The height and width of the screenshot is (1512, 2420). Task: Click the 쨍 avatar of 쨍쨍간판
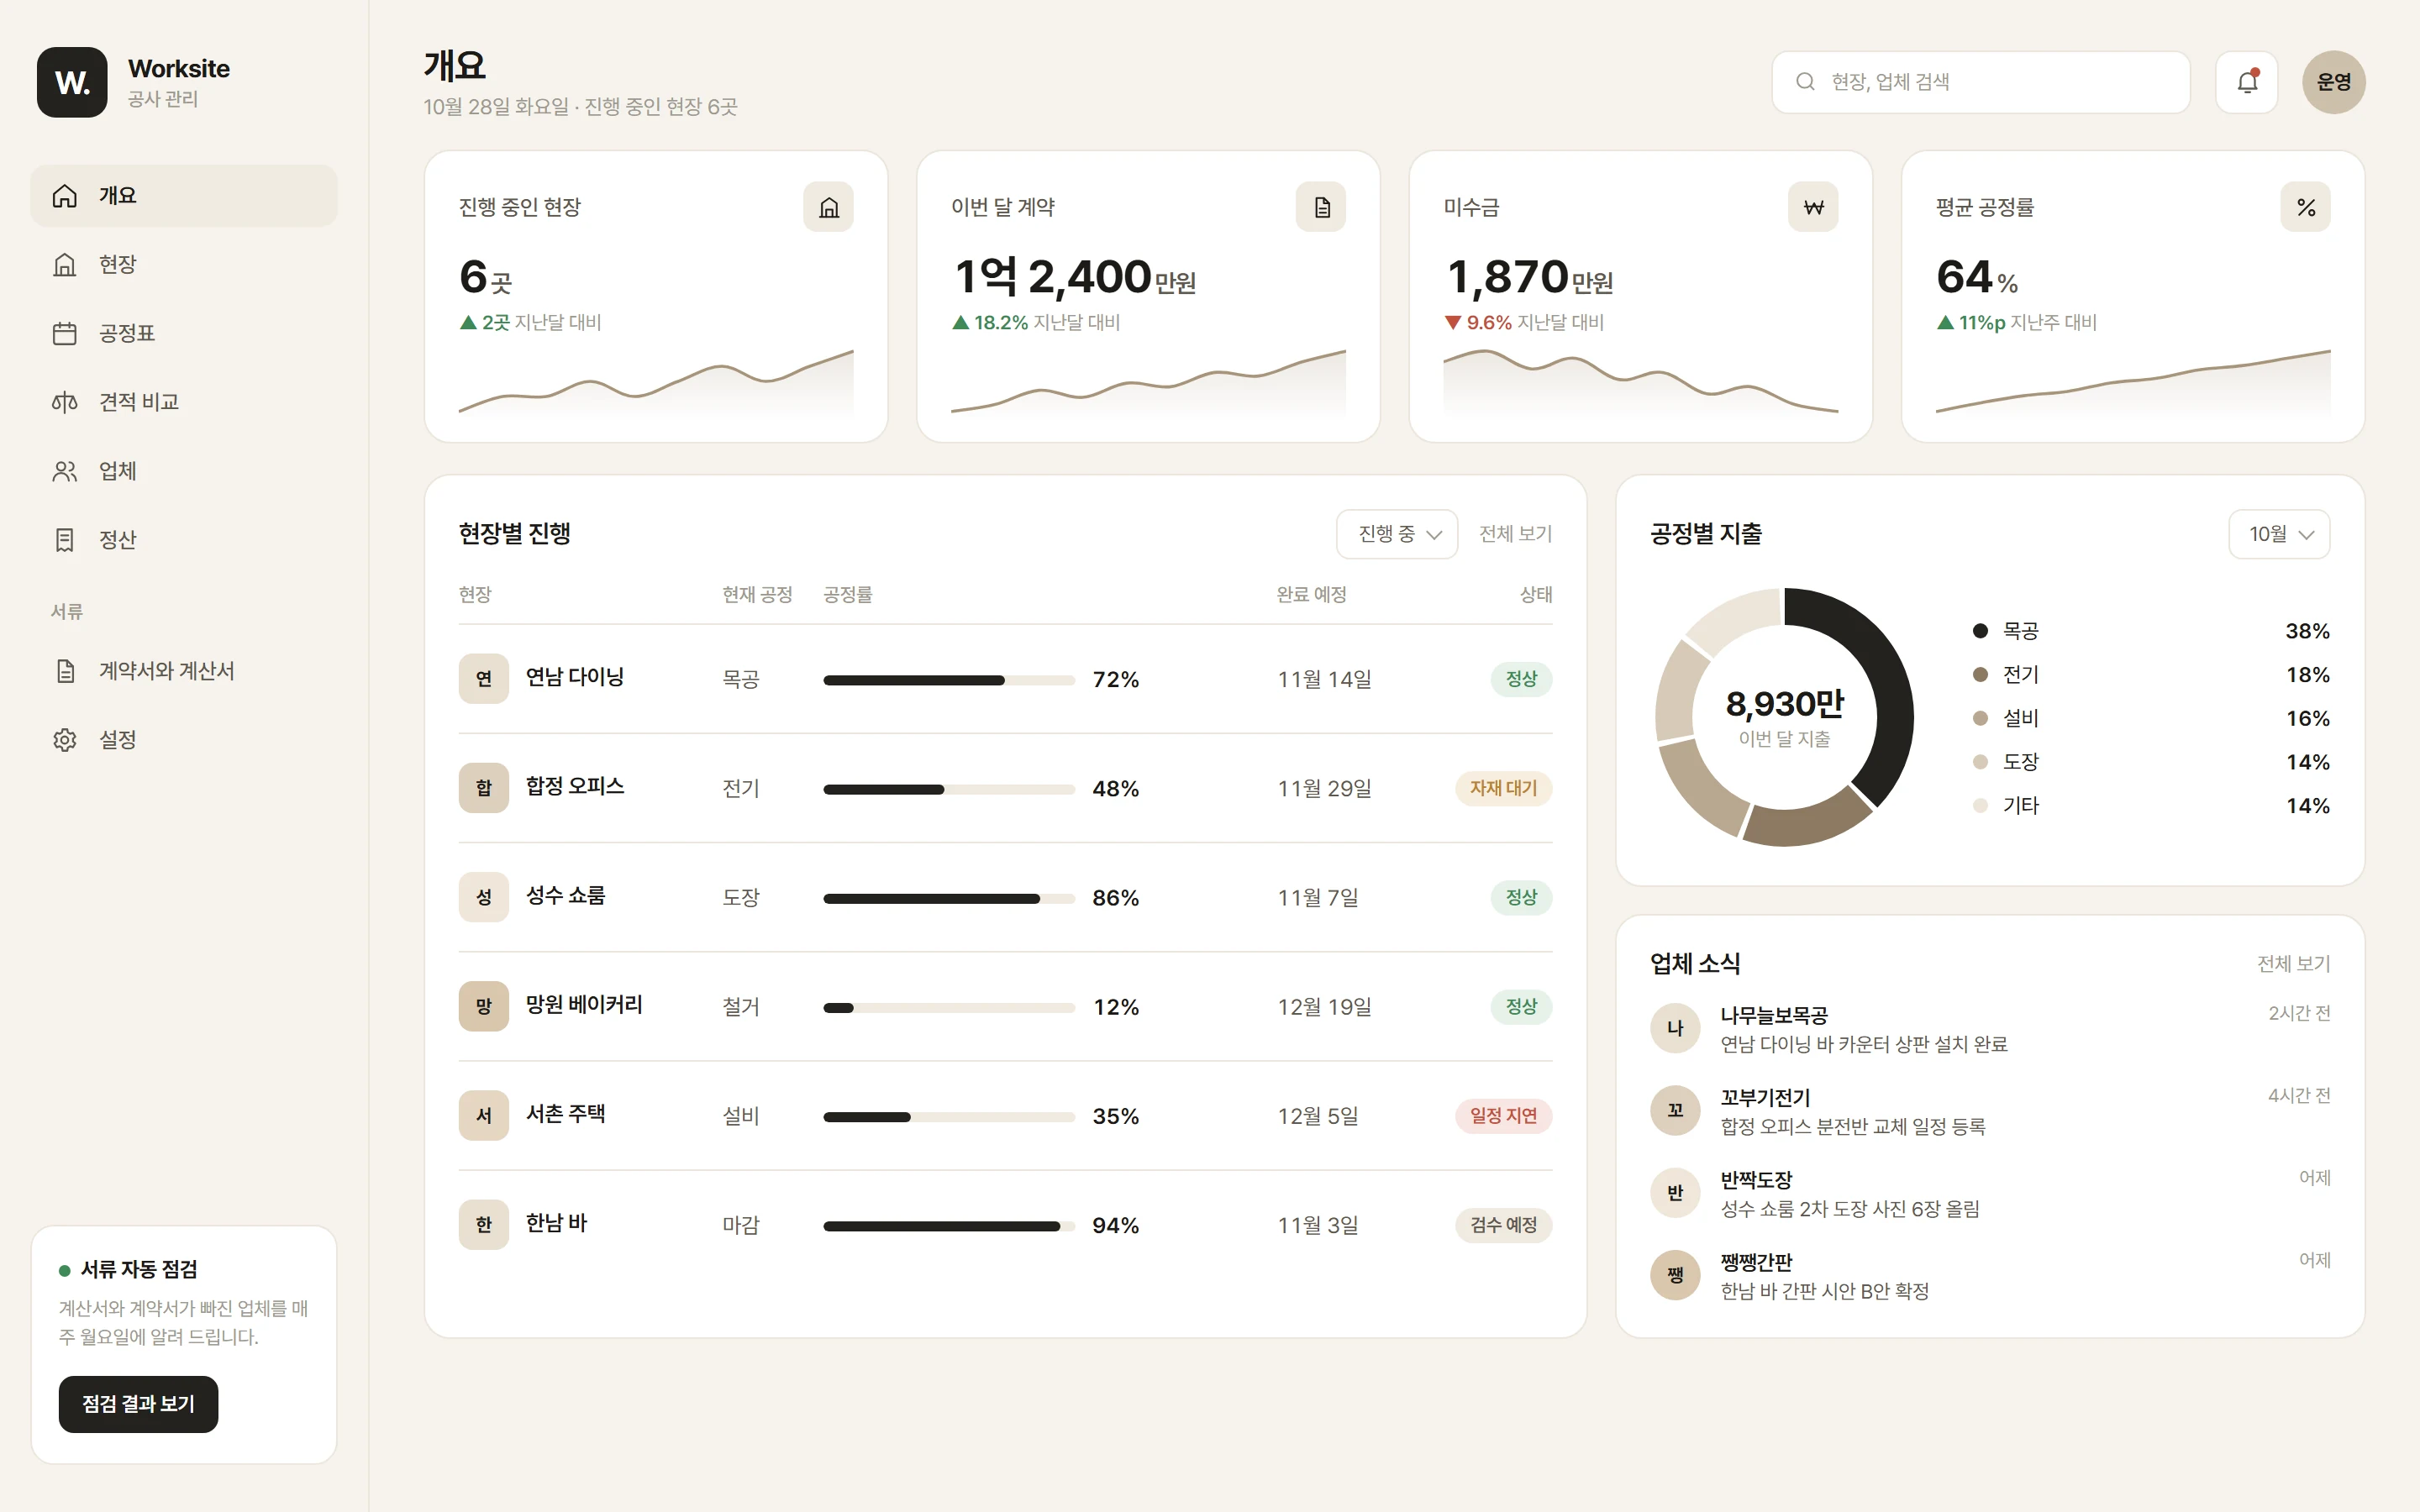(1675, 1275)
